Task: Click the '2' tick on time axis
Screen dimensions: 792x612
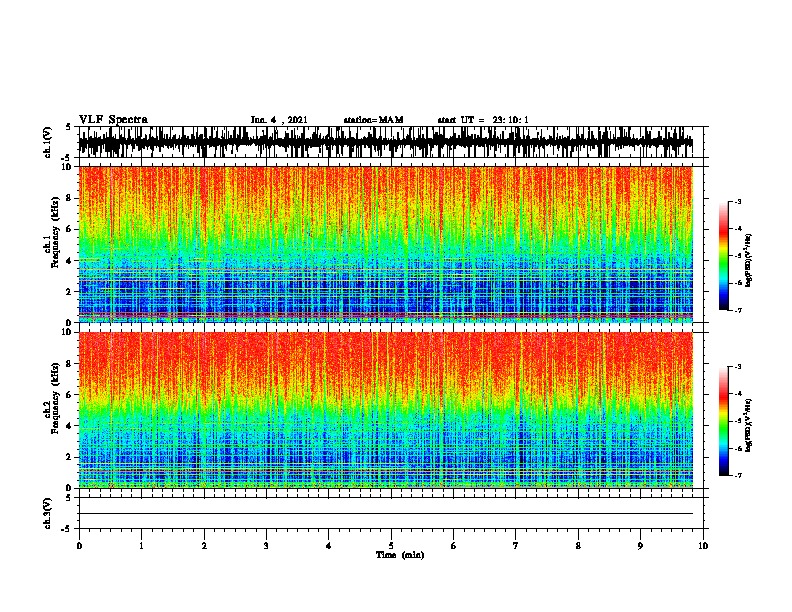Action: (x=204, y=546)
